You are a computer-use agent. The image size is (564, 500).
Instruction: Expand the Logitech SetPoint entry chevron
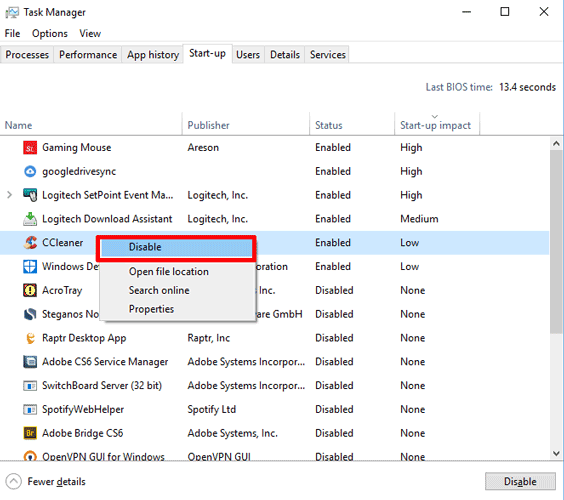(9, 195)
